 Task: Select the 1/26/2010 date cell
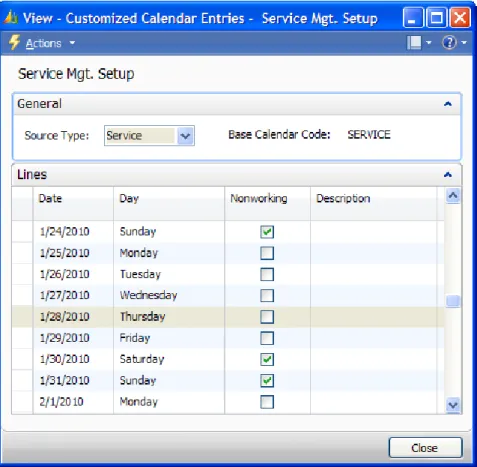73,274
